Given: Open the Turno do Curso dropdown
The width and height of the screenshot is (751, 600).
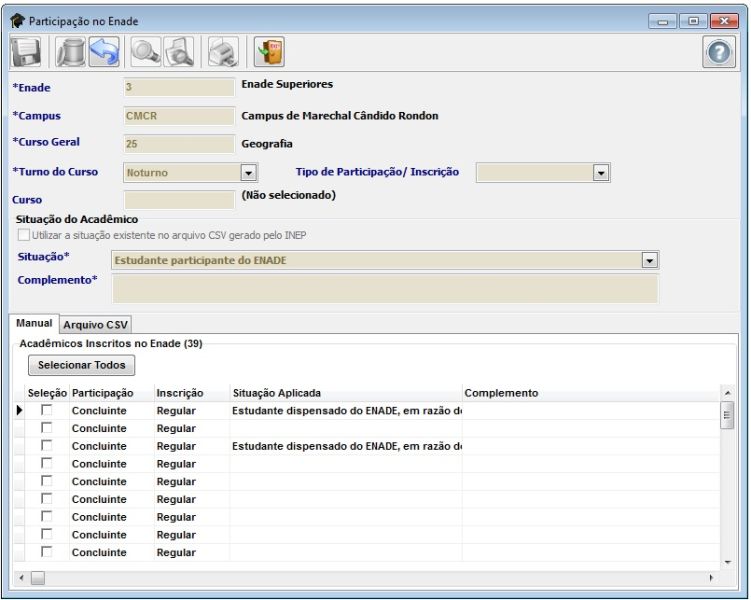Looking at the screenshot, I should coord(249,173).
